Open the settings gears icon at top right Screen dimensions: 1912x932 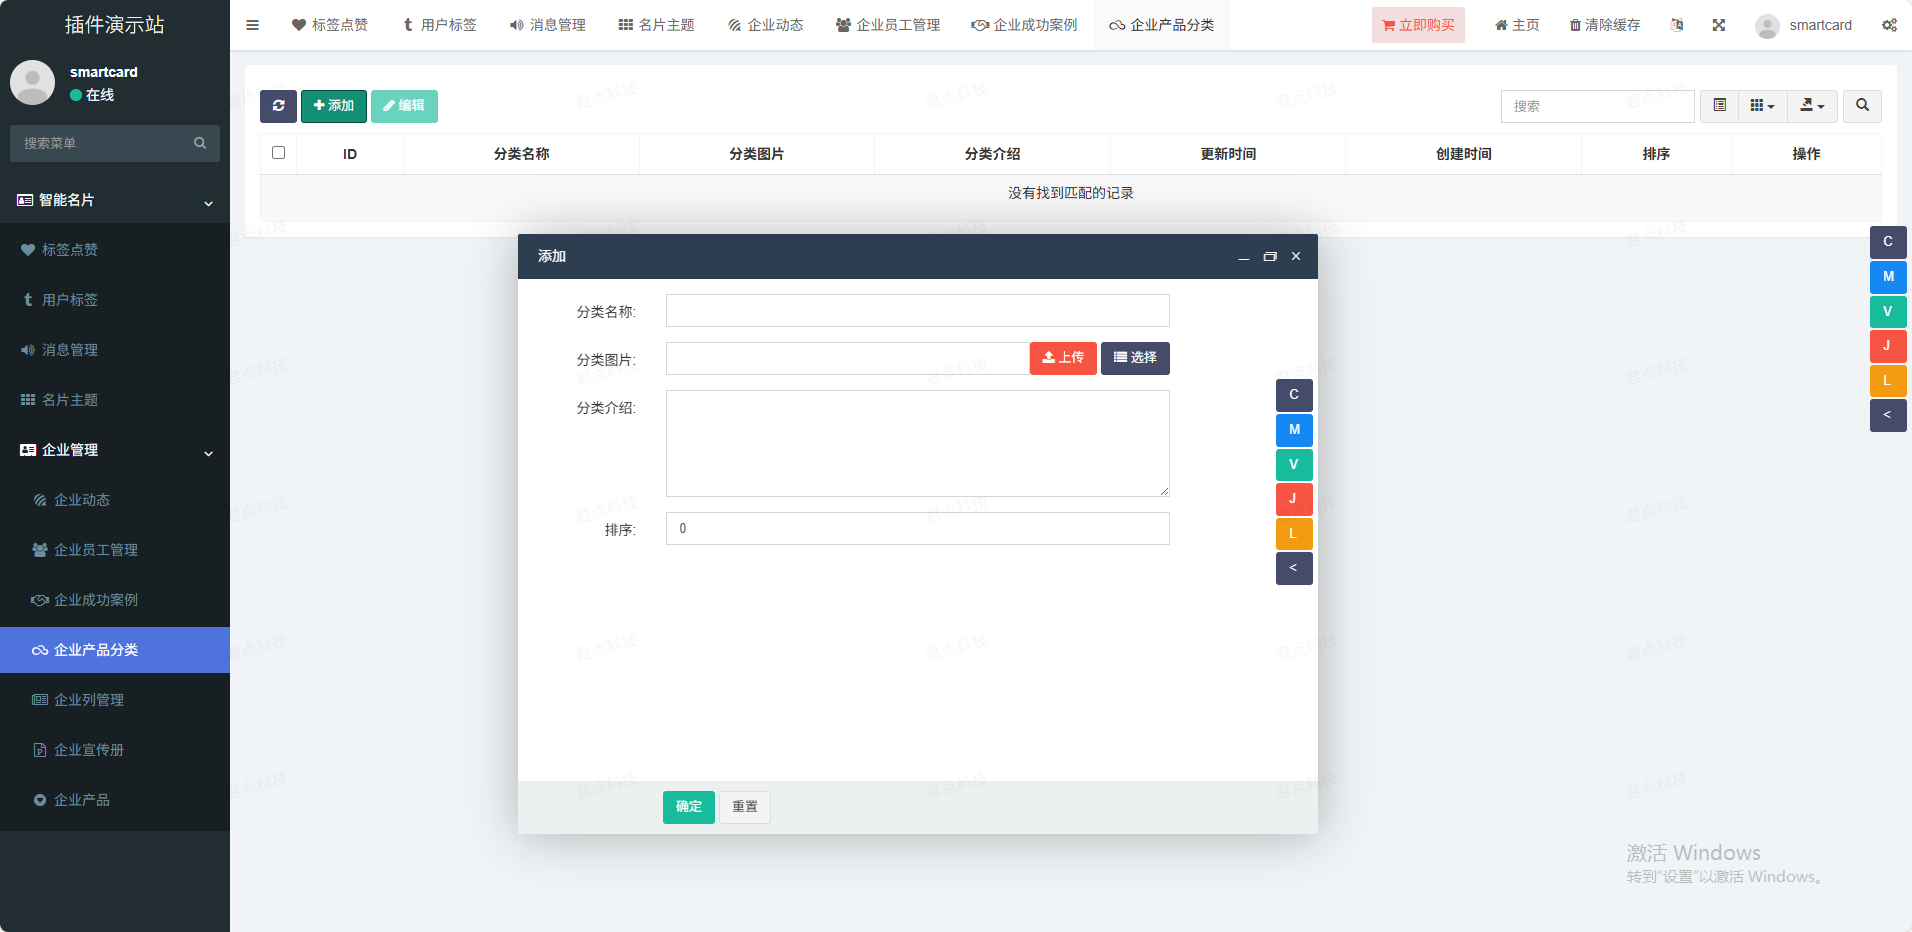[x=1888, y=25]
